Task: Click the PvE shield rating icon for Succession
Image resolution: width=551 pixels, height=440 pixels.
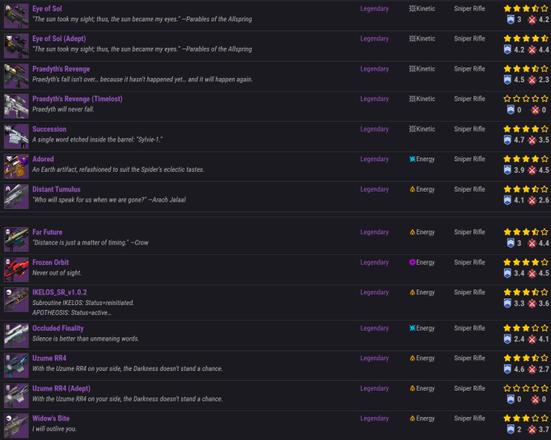Action: coord(507,140)
